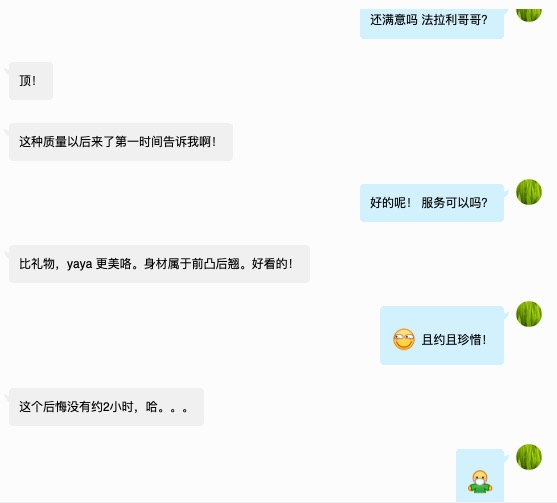Select the 还满意吗 法拉利哥哥 message bubble
Image resolution: width=557 pixels, height=503 pixels.
432,22
